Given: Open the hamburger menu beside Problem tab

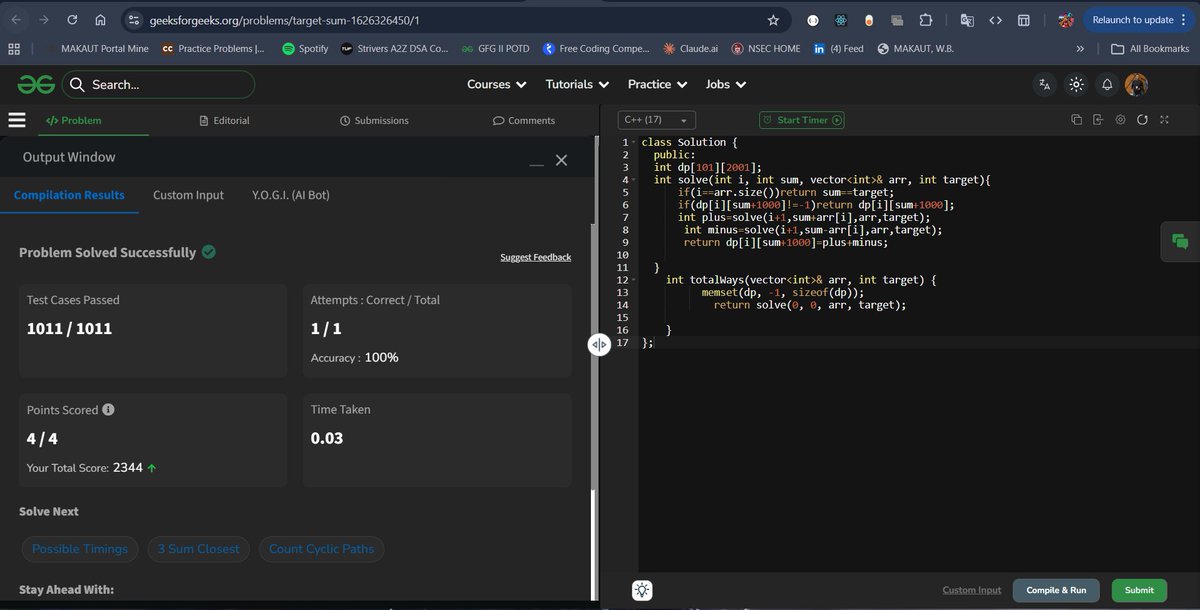Looking at the screenshot, I should click(16, 120).
